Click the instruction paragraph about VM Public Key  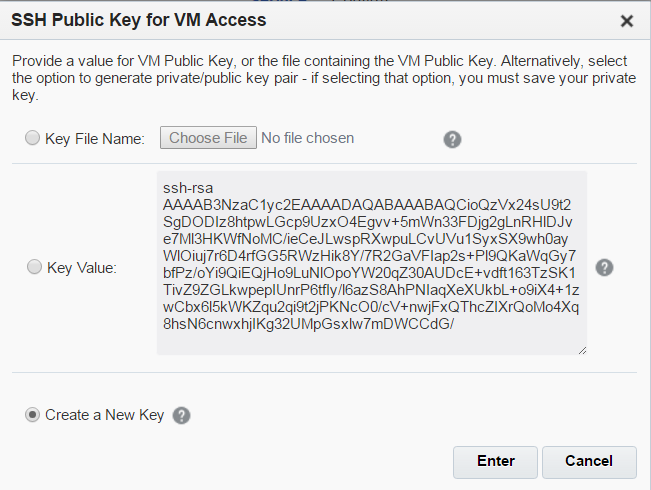320,78
